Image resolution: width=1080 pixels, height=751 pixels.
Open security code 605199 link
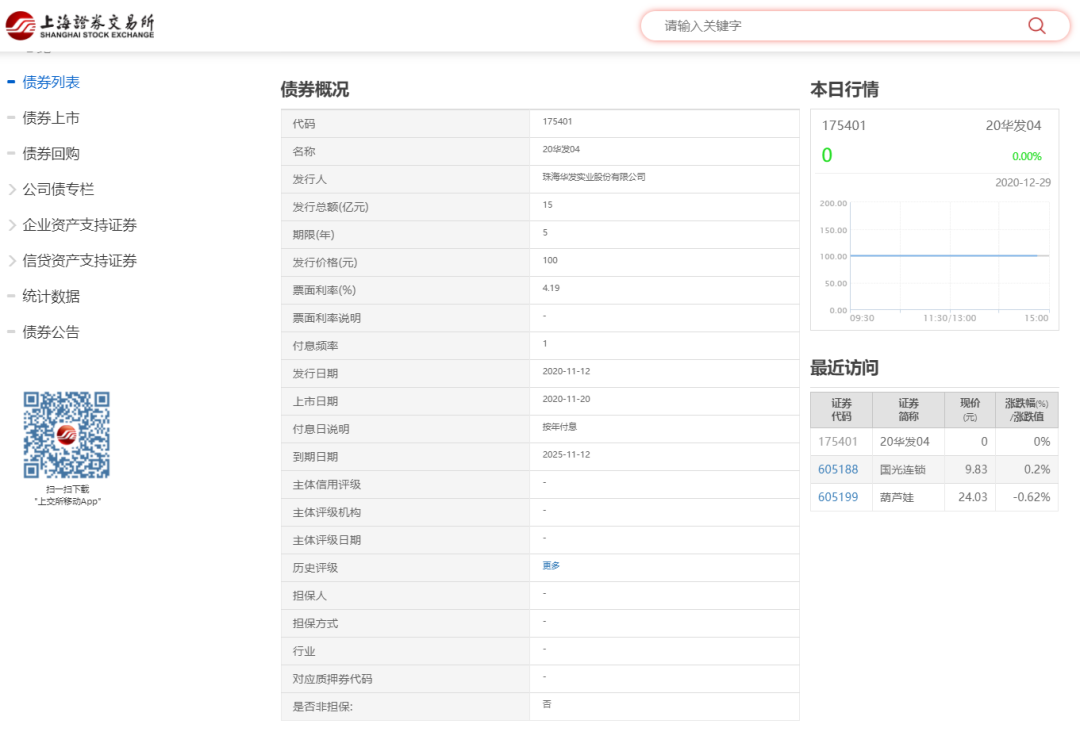point(838,497)
